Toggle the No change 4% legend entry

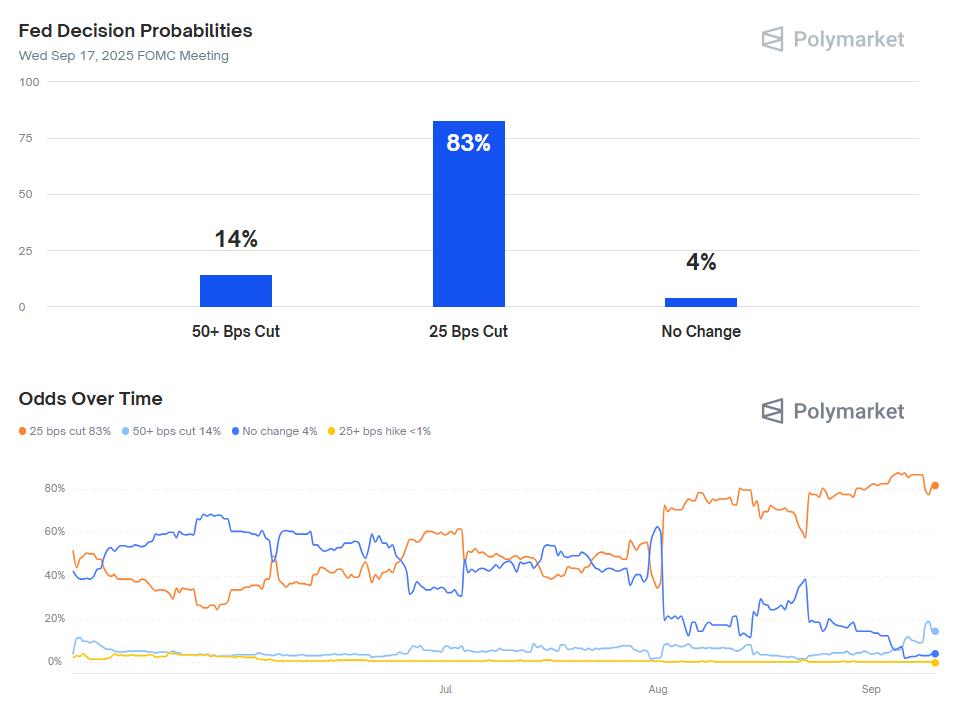[x=279, y=431]
